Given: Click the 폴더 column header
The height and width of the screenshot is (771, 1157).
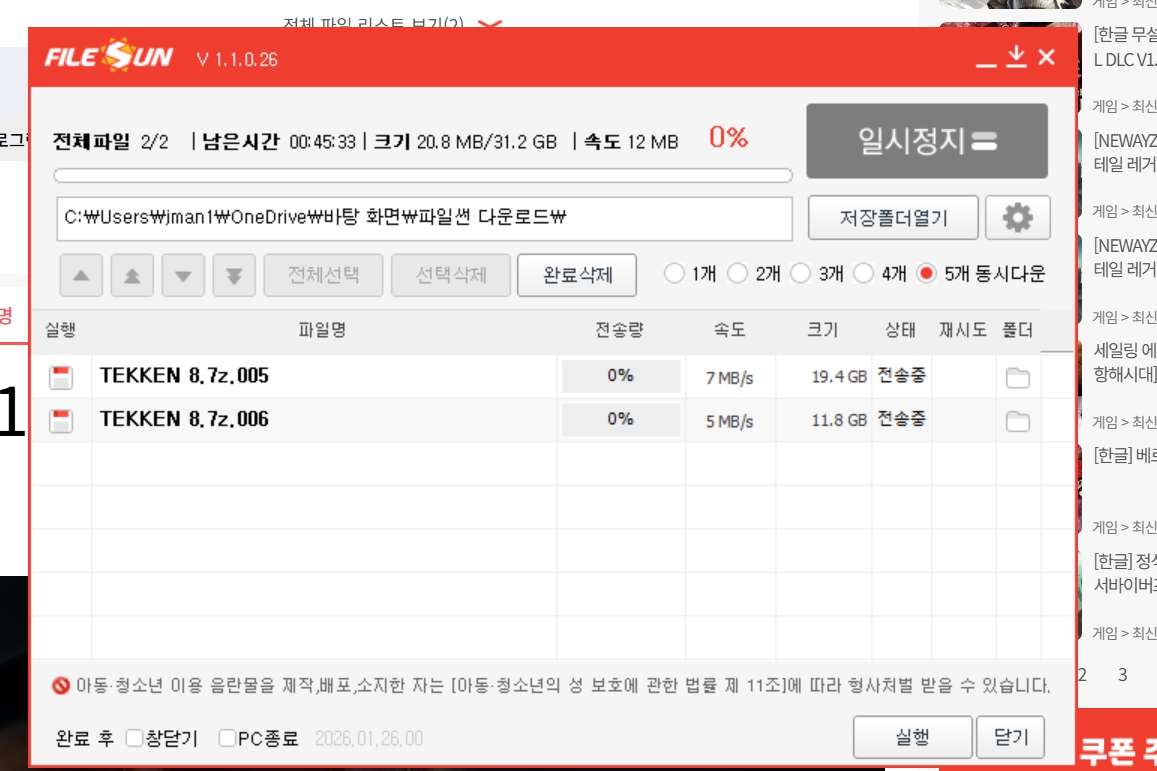Looking at the screenshot, I should pyautogui.click(x=1018, y=330).
